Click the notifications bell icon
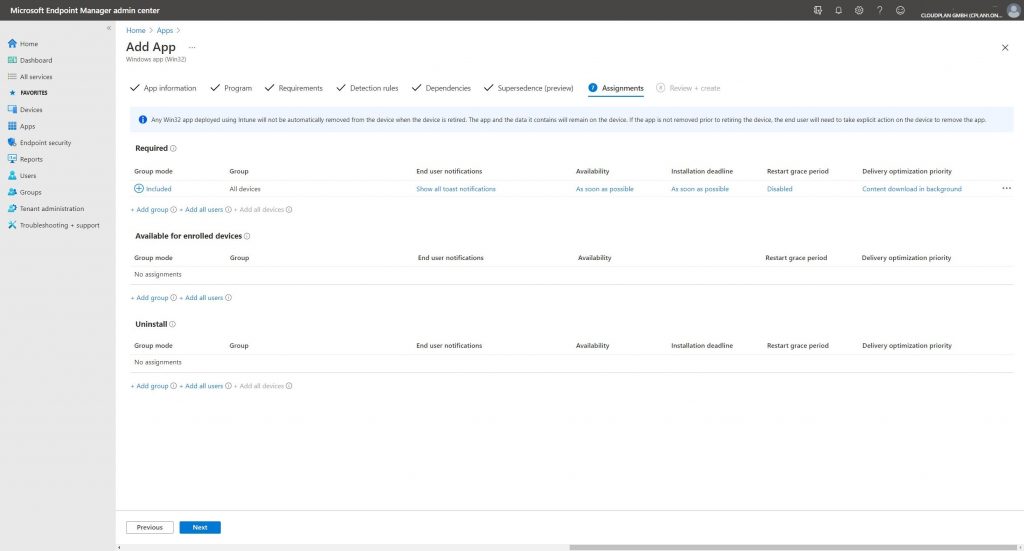The width and height of the screenshot is (1024, 551). point(839,10)
